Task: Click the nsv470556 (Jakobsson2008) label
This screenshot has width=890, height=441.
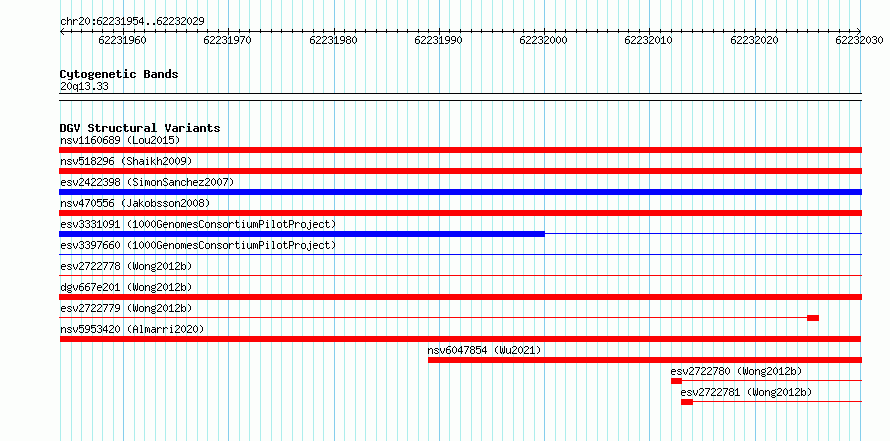Action: tap(135, 203)
